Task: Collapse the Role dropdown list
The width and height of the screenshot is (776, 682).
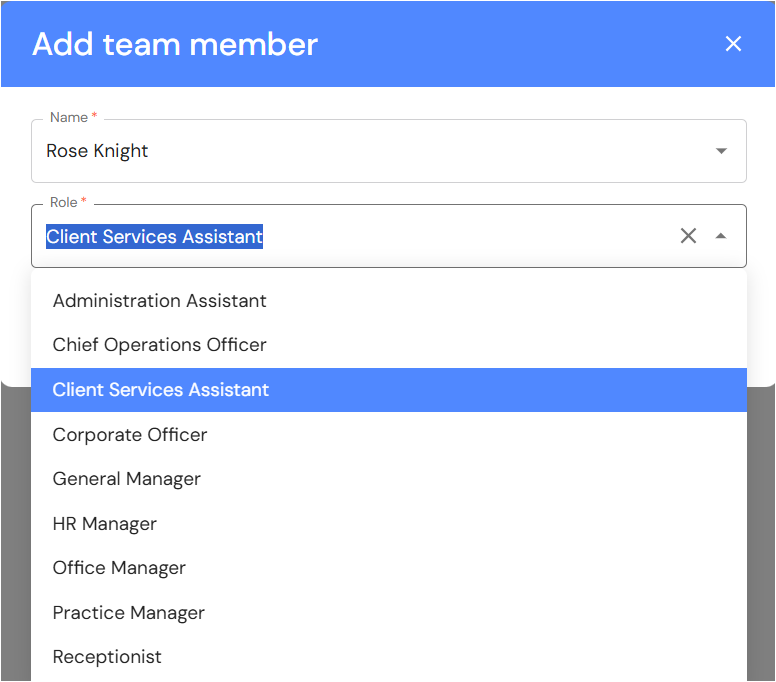Action: [x=721, y=236]
